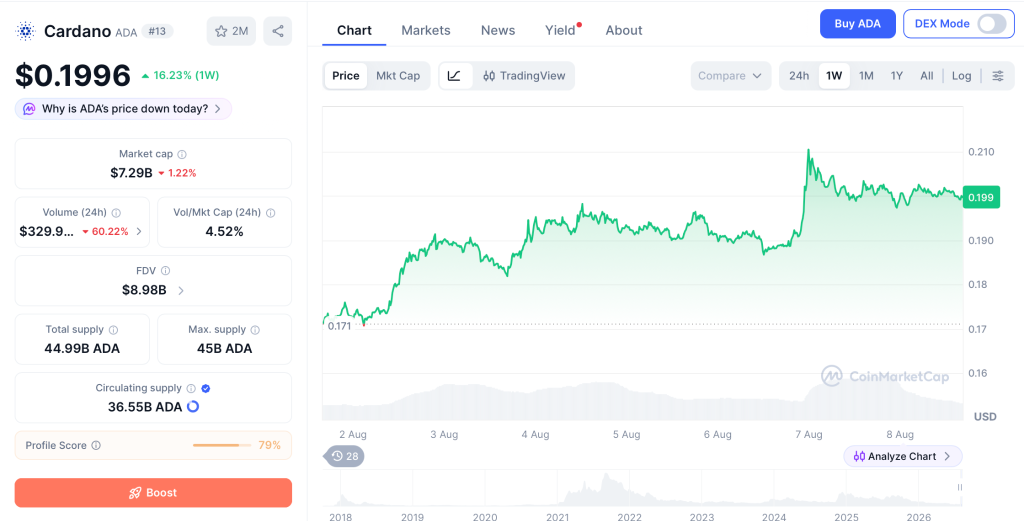Select the line chart view icon
The height and width of the screenshot is (521, 1024).
pos(455,76)
